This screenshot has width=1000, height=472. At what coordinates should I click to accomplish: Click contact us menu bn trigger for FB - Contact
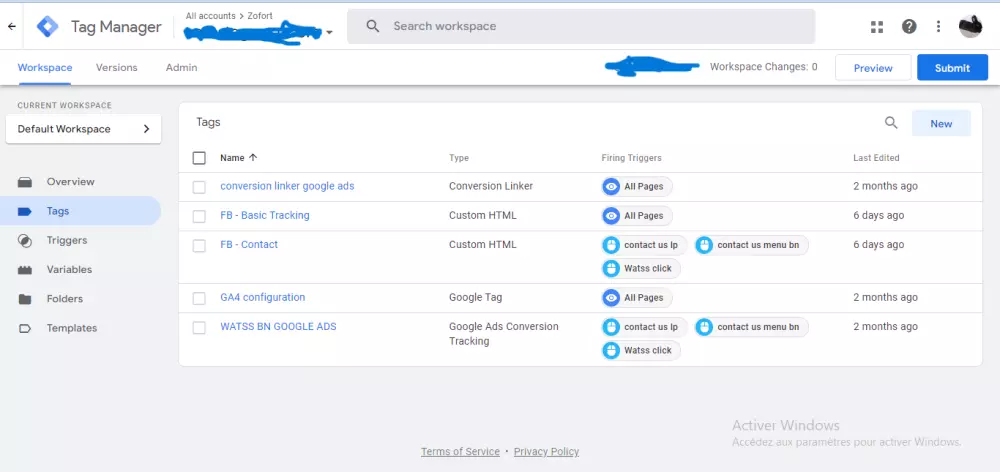[x=751, y=245]
